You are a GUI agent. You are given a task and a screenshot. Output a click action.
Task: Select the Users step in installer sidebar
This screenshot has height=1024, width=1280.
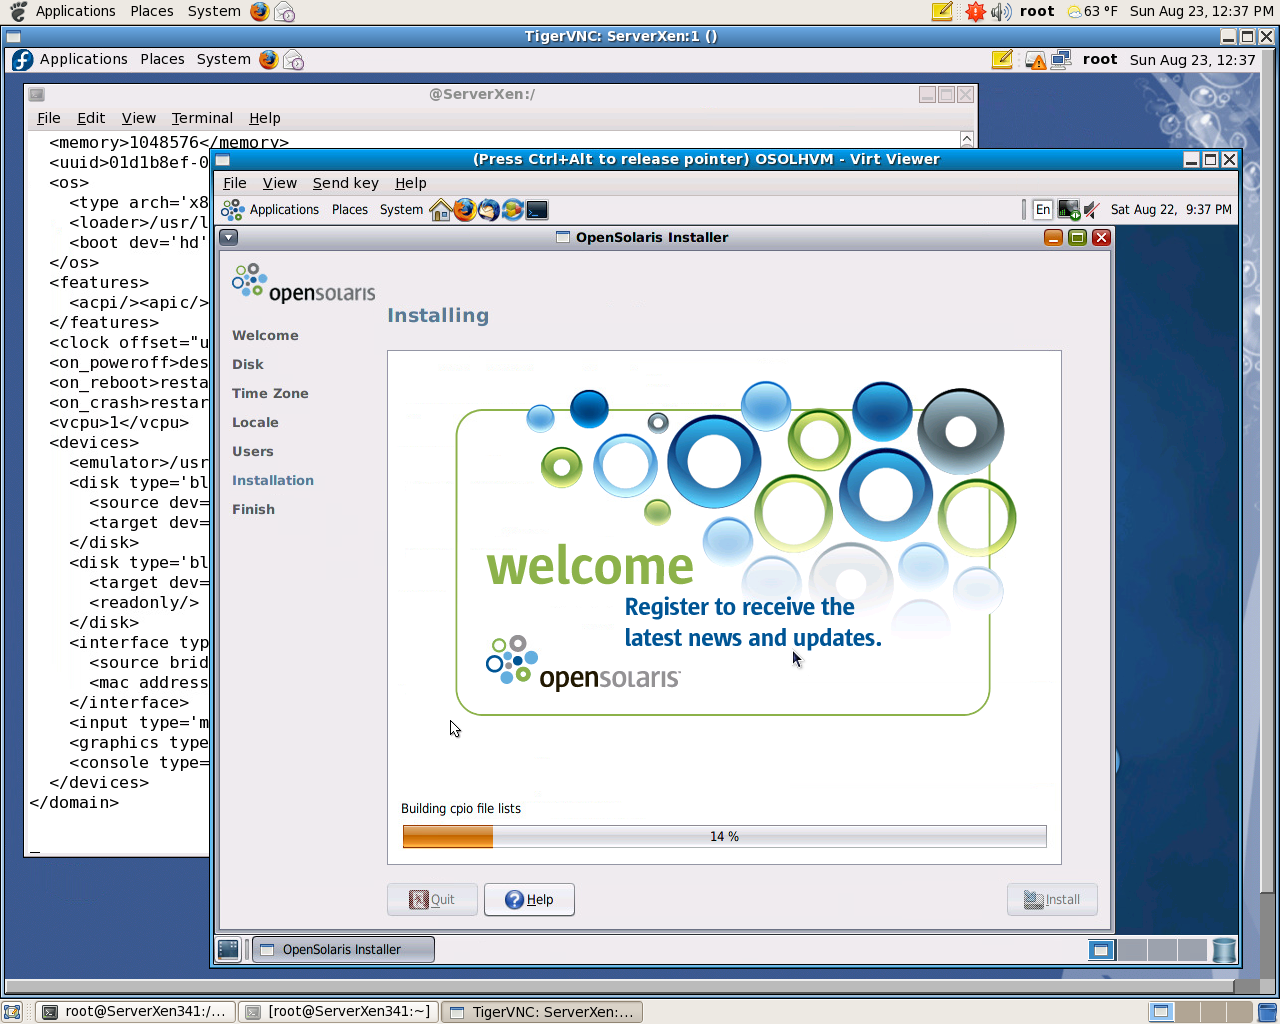coord(253,452)
